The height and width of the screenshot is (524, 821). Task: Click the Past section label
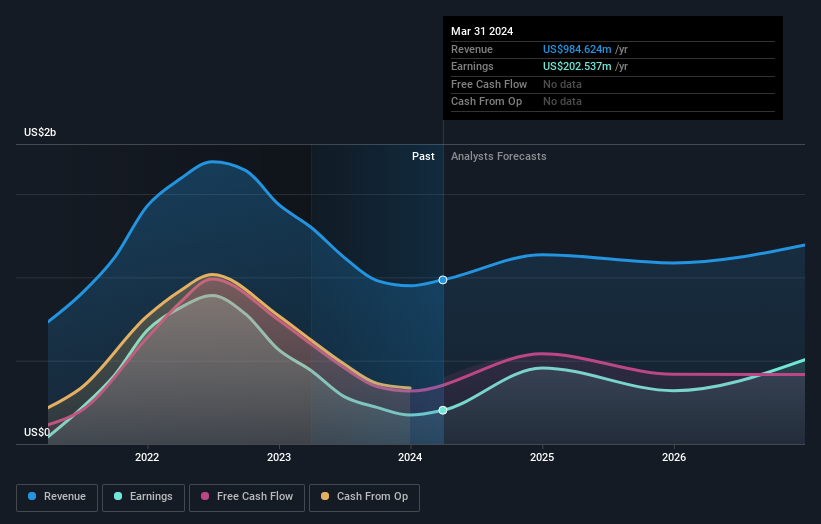tap(423, 157)
